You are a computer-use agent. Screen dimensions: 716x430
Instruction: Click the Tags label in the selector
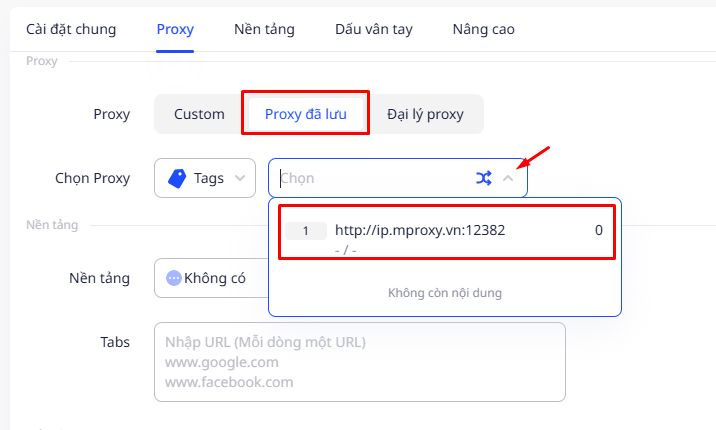coord(209,178)
